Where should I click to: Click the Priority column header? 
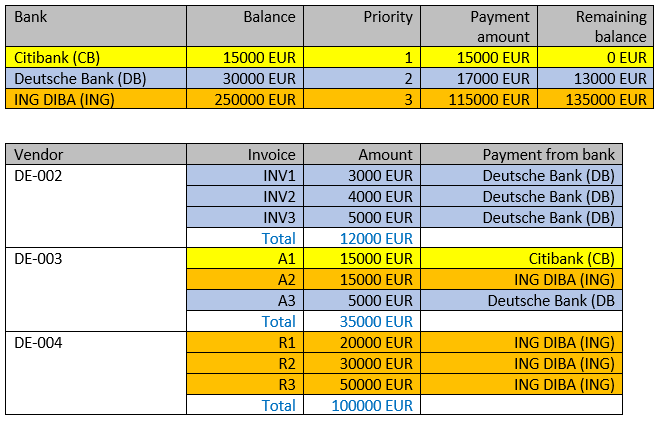[x=387, y=17]
